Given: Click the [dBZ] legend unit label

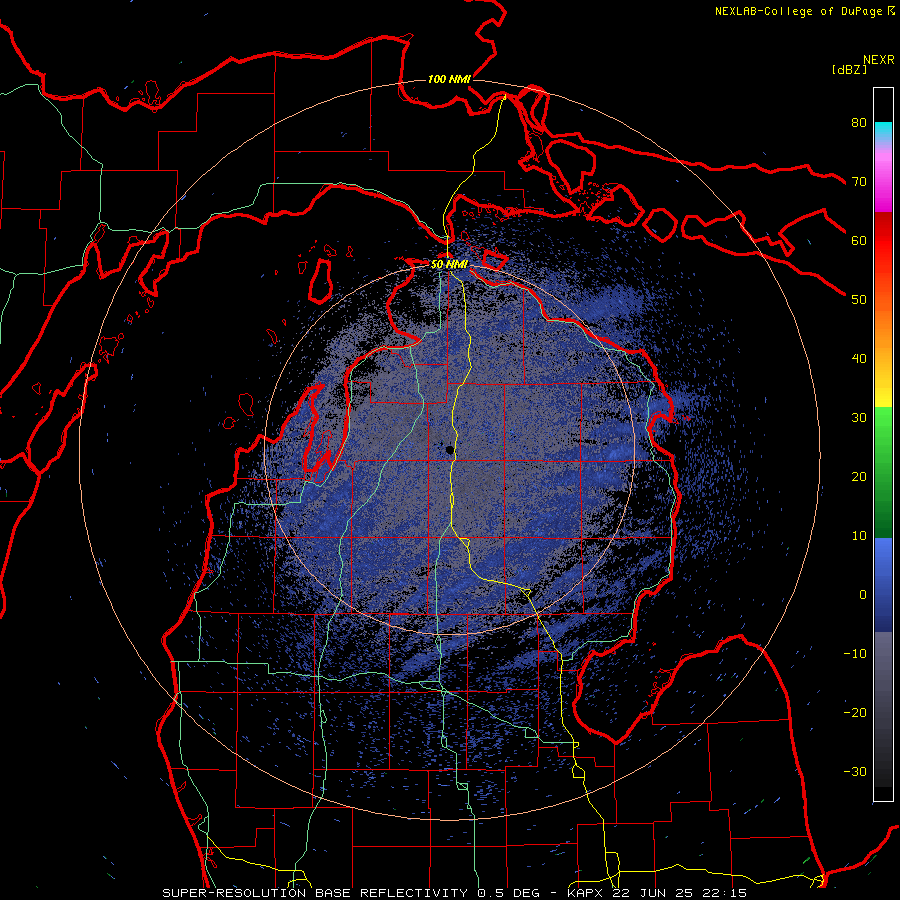Looking at the screenshot, I should point(849,69).
